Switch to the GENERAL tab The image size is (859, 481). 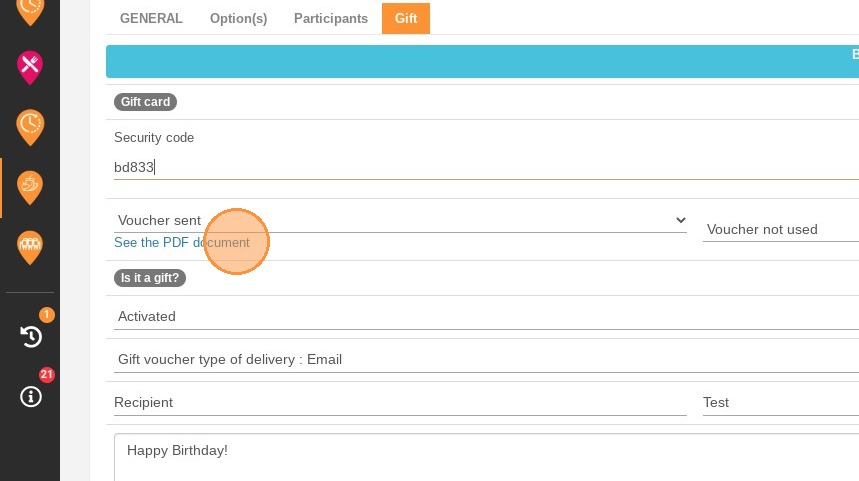(151, 18)
